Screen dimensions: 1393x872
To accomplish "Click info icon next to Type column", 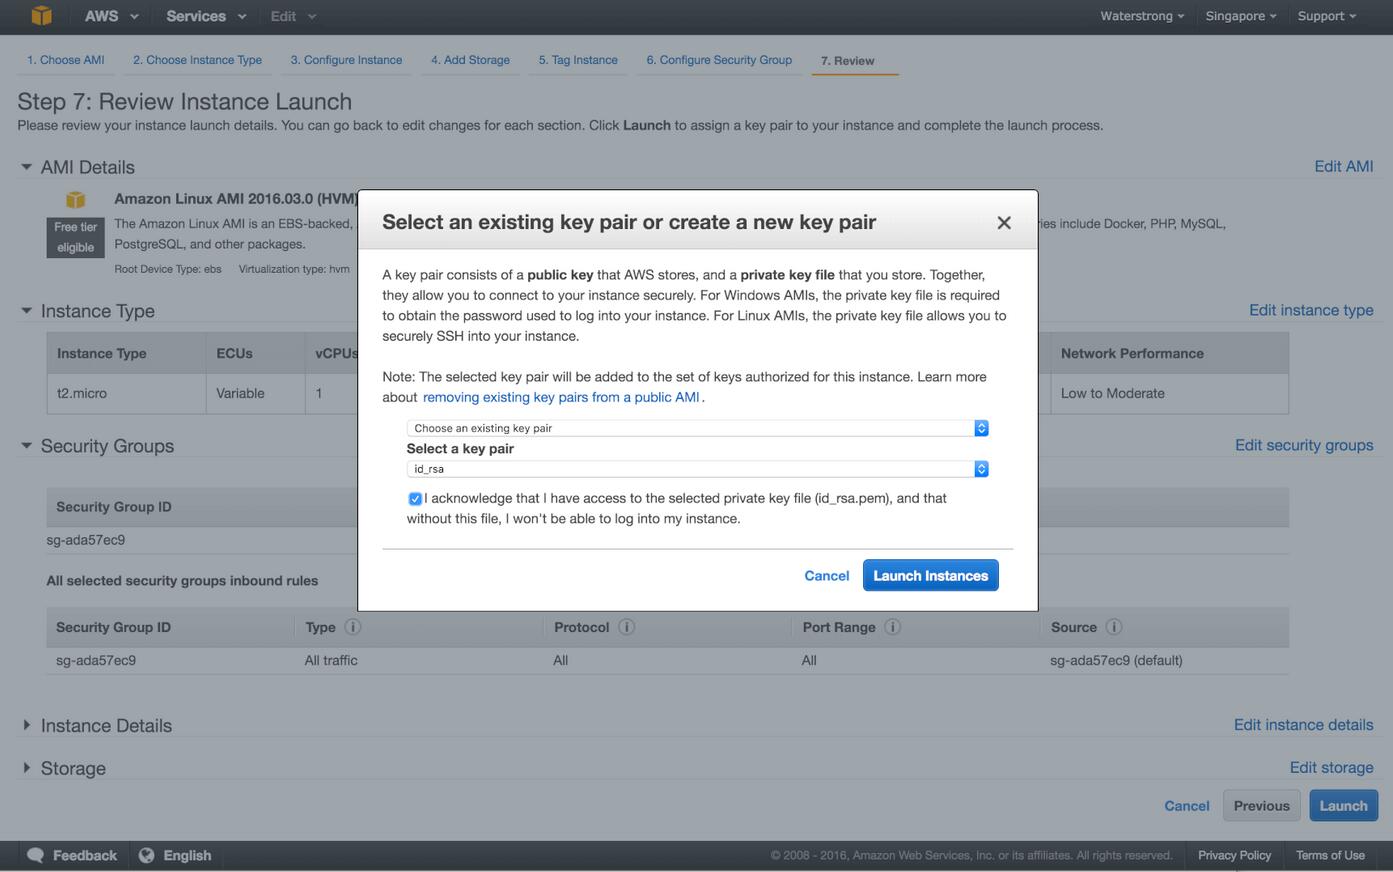I will (352, 627).
